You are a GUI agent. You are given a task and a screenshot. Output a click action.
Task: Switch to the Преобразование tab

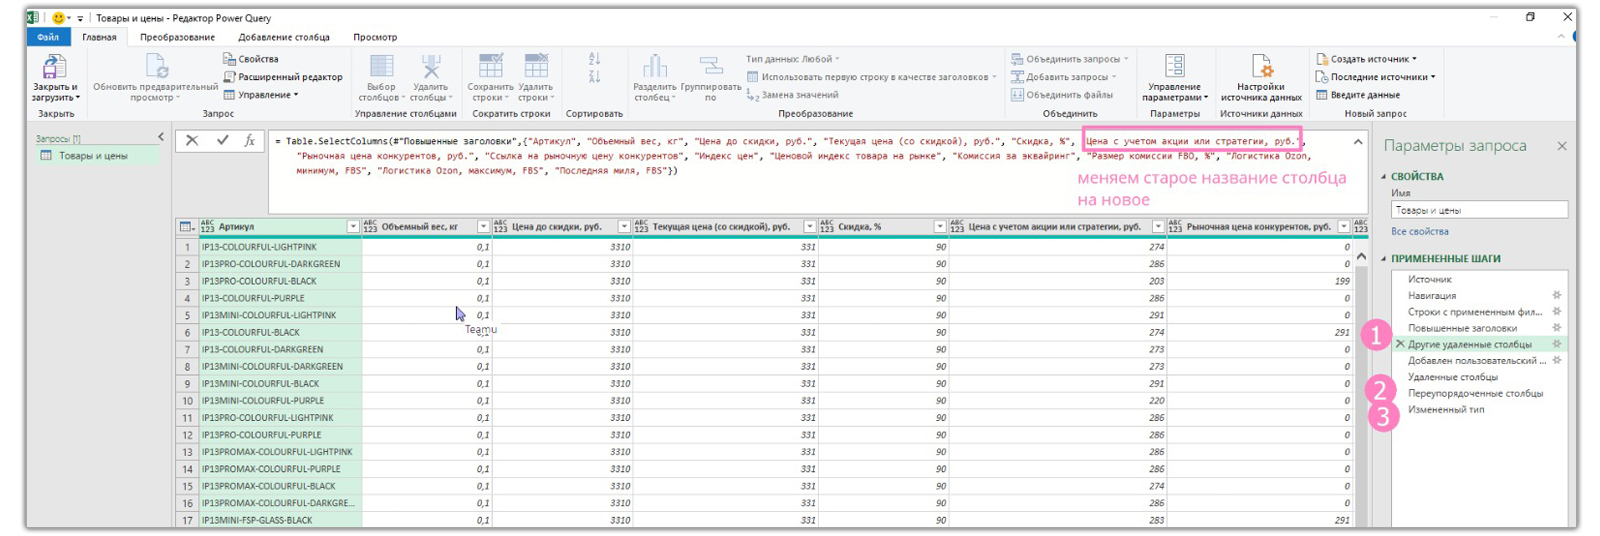coord(177,37)
